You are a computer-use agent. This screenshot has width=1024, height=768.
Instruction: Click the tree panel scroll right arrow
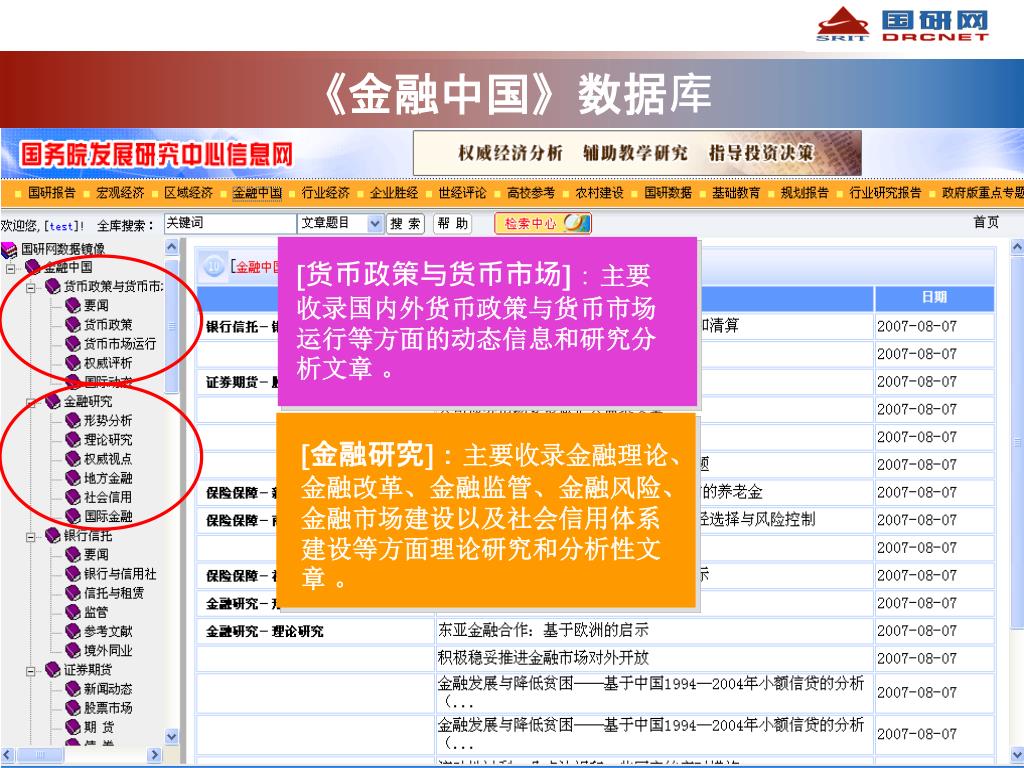[155, 755]
